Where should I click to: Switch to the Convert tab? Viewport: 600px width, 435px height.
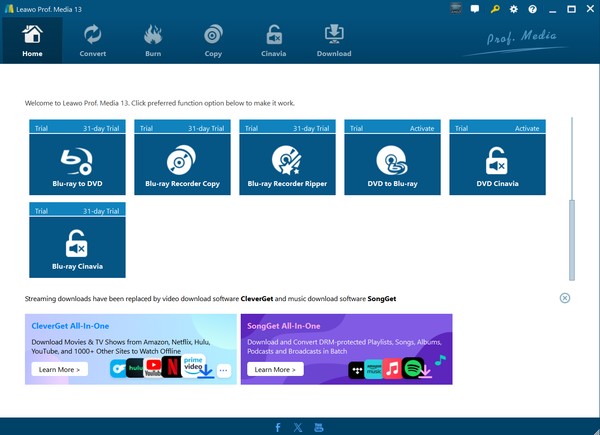click(x=93, y=41)
